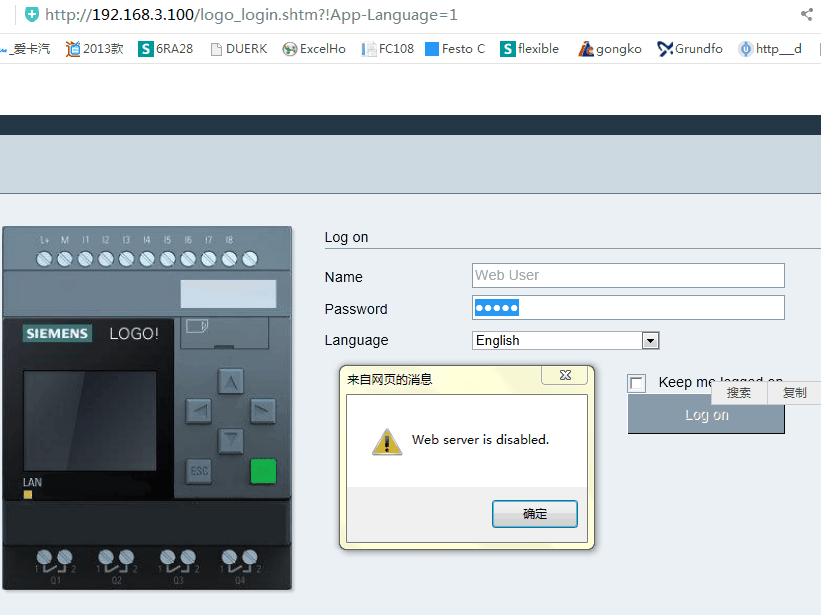Image resolution: width=821 pixels, height=615 pixels.
Task: Click the Password input field
Action: coord(628,307)
